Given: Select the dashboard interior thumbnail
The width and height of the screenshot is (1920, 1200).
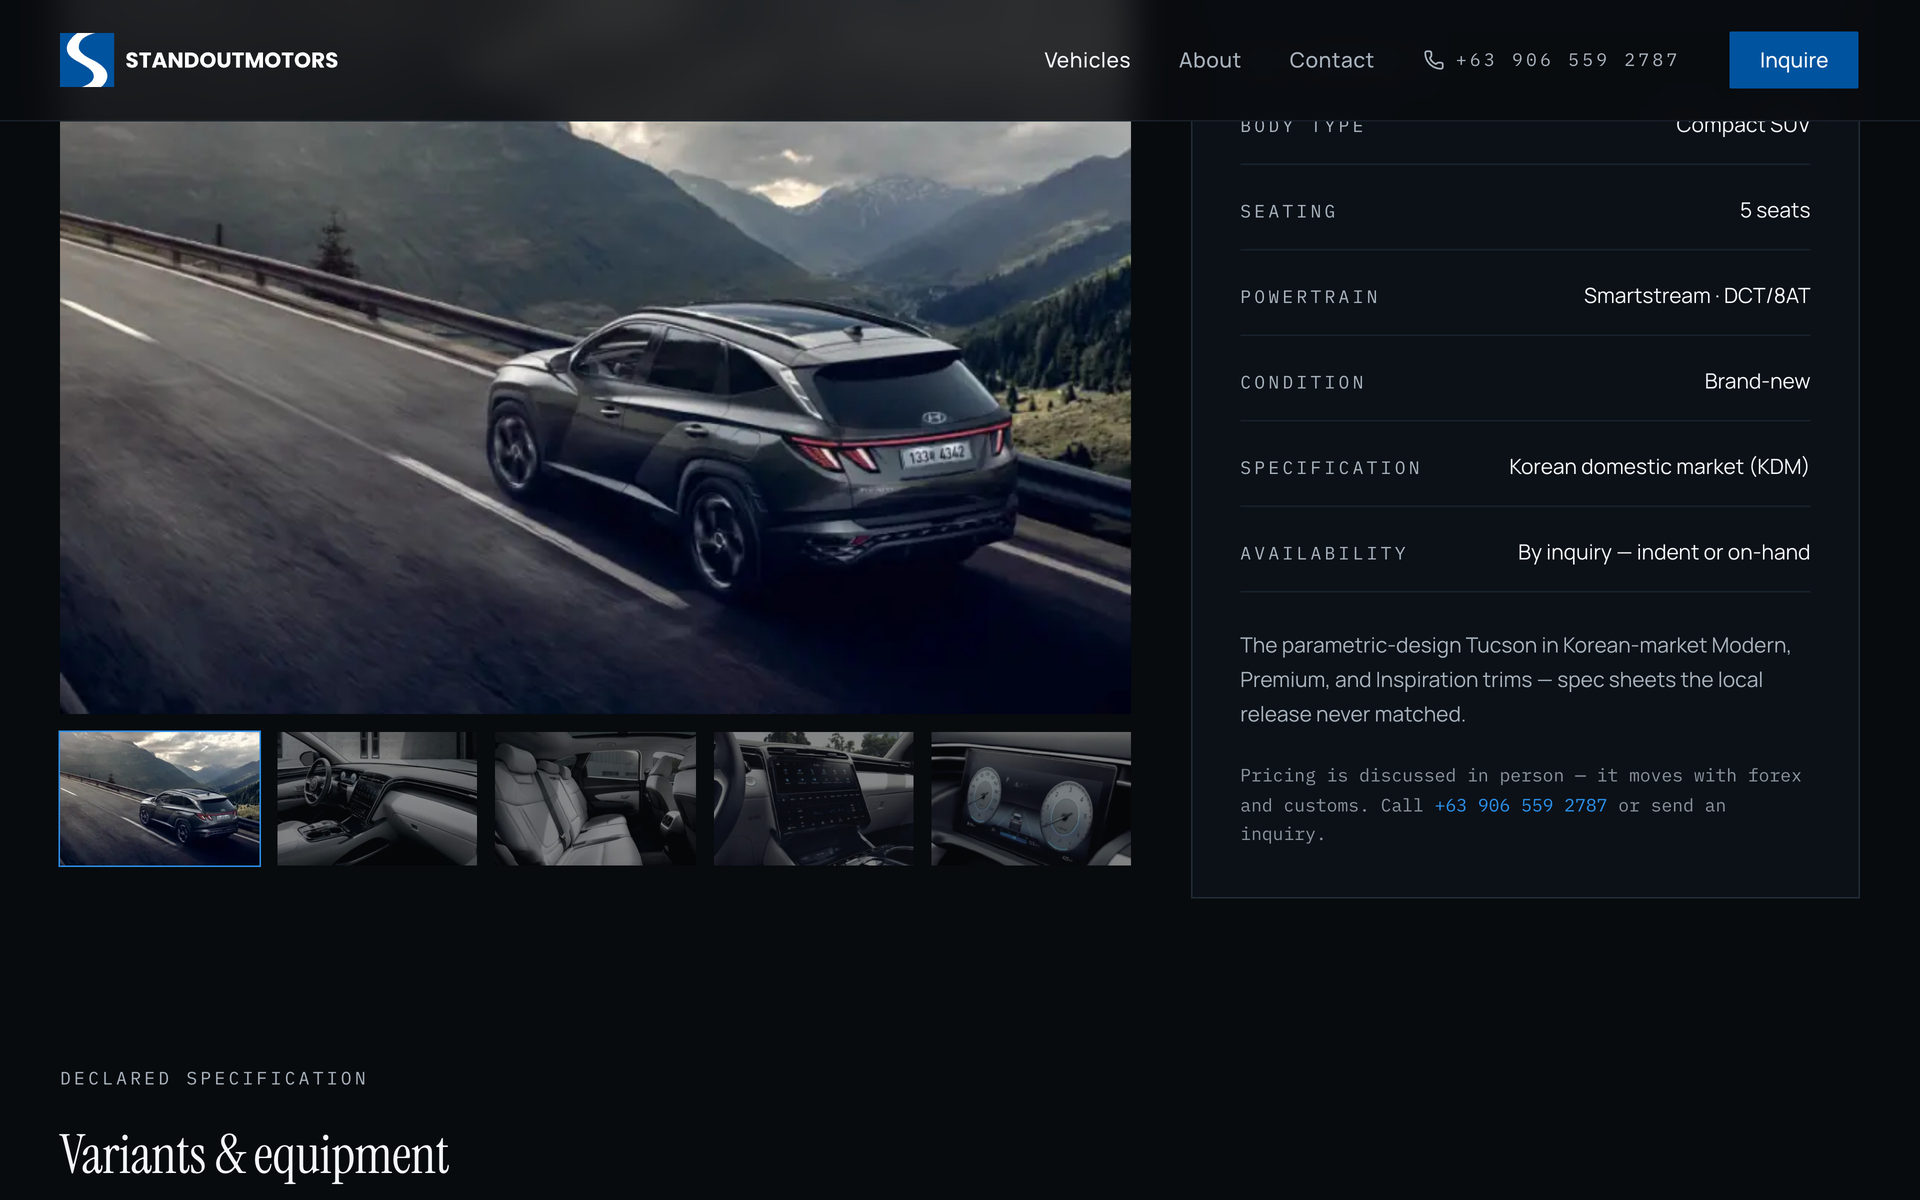Looking at the screenshot, I should point(377,798).
